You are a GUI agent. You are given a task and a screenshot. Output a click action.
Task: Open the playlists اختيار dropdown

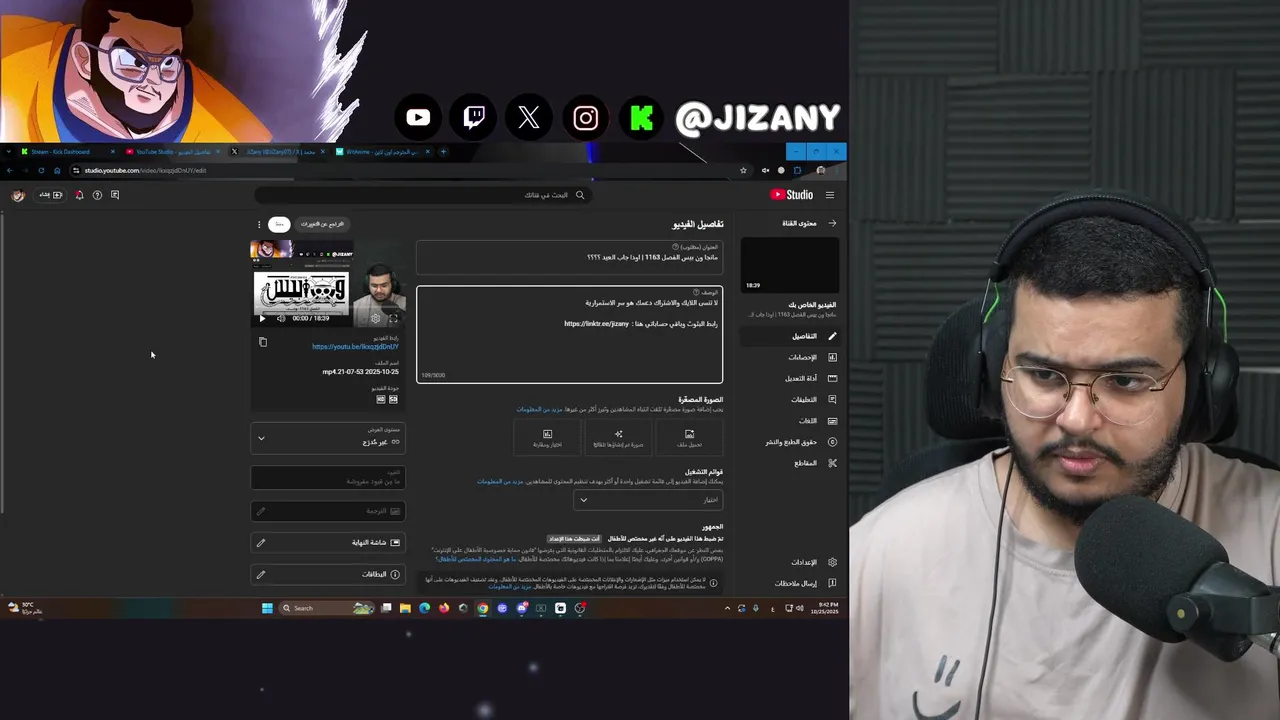(x=648, y=500)
